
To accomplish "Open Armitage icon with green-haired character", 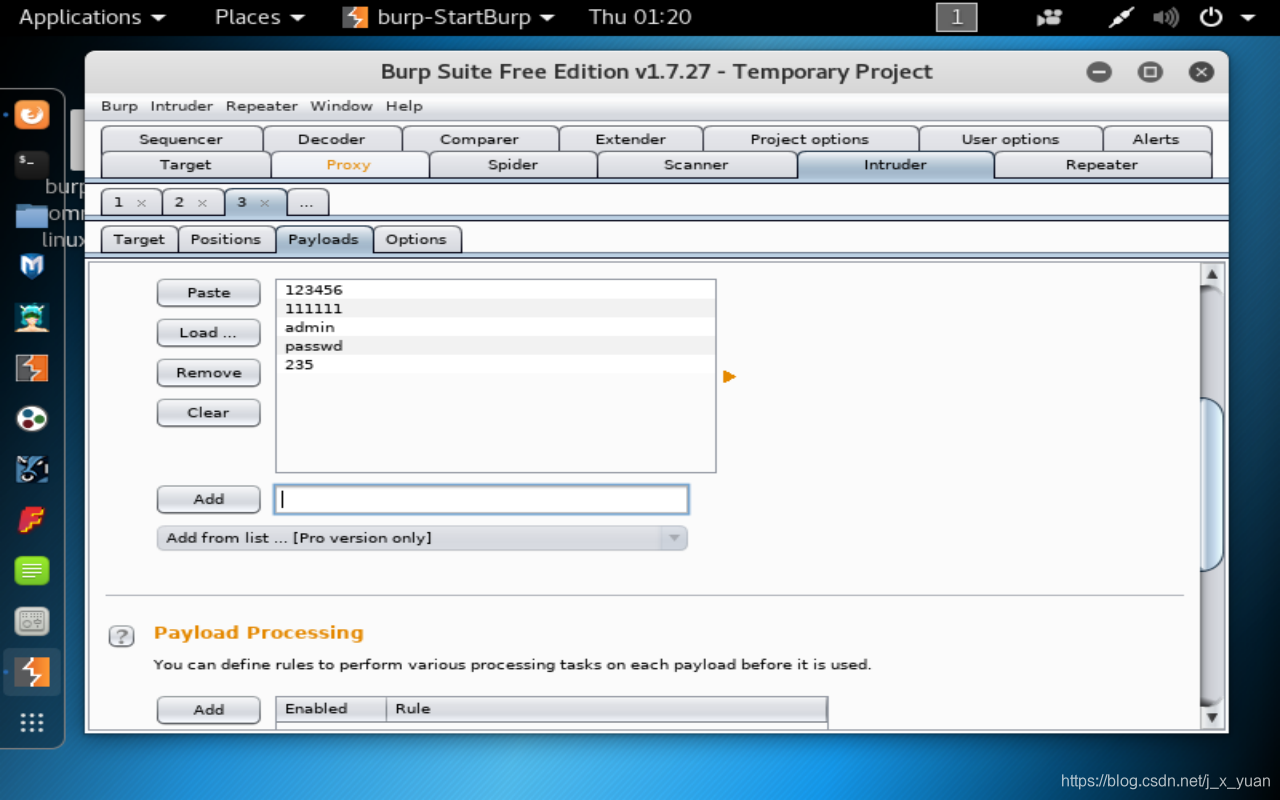I will click(x=32, y=317).
